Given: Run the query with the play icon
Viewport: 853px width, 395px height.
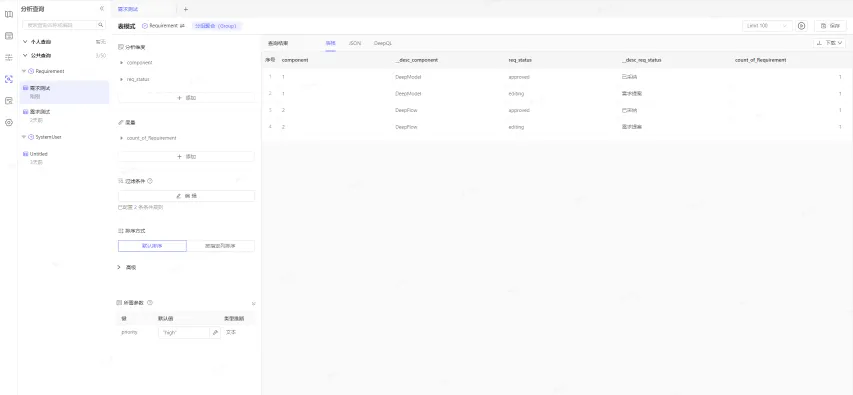Looking at the screenshot, I should 801,26.
